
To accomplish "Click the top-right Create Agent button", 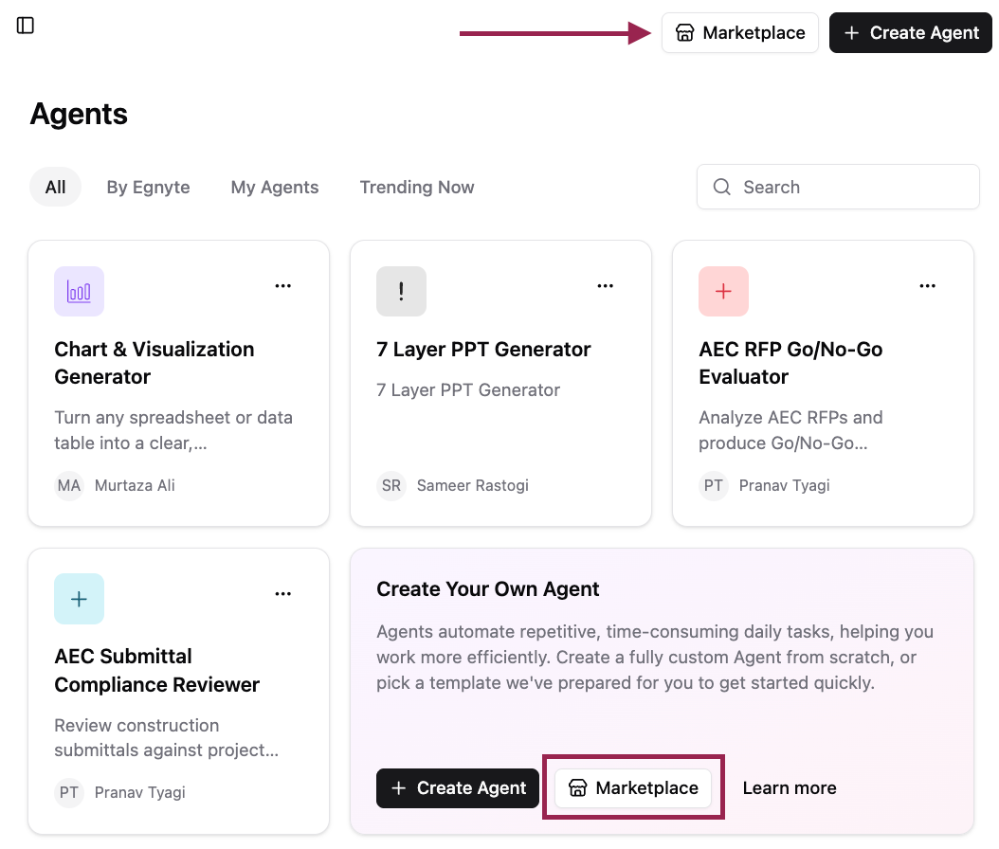I will click(910, 32).
